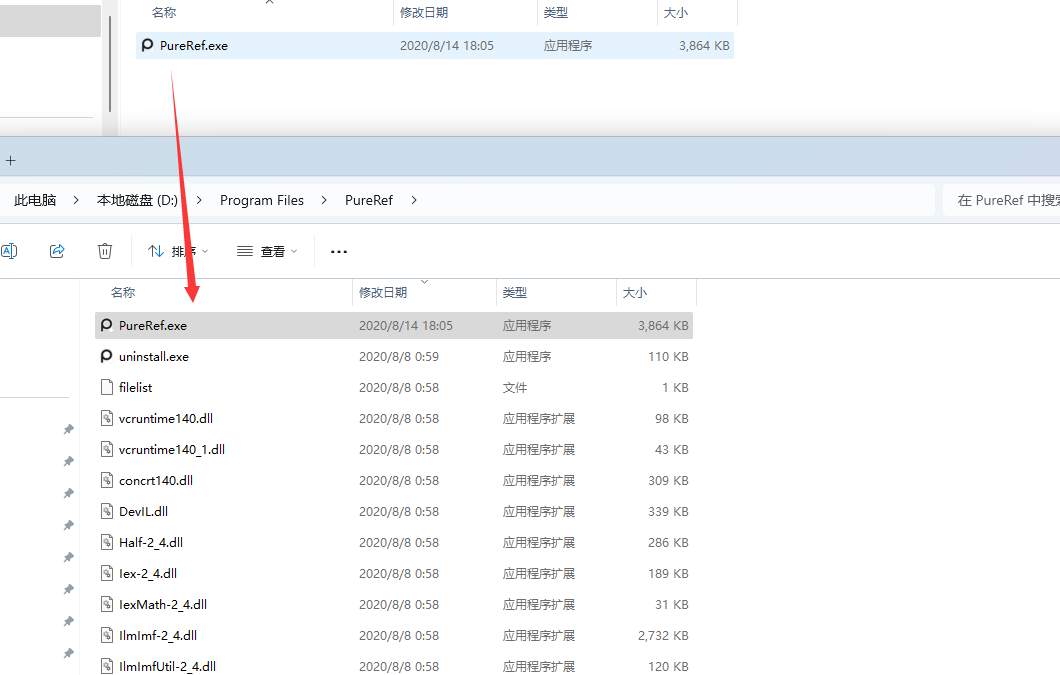1060x675 pixels.
Task: Sort by 名称 column in lower window
Action: [x=123, y=293]
